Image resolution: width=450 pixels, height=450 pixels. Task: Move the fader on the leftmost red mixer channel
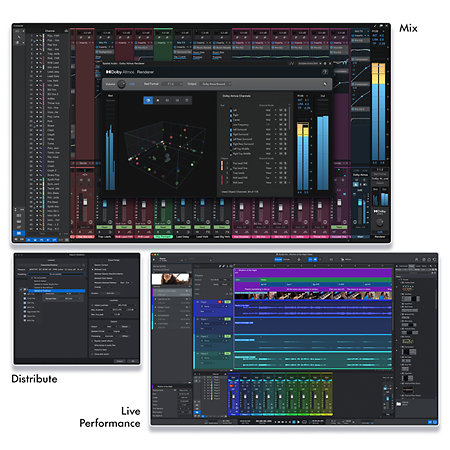85,202
